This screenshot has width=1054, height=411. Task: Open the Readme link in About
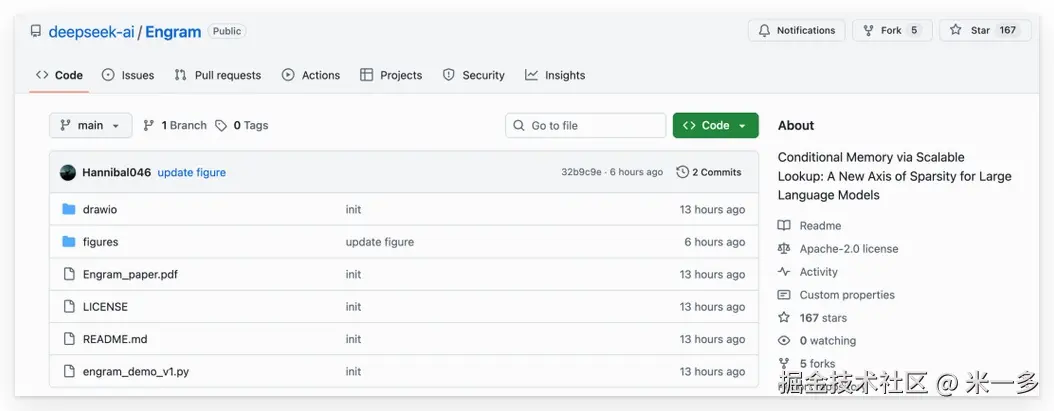pyautogui.click(x=820, y=226)
